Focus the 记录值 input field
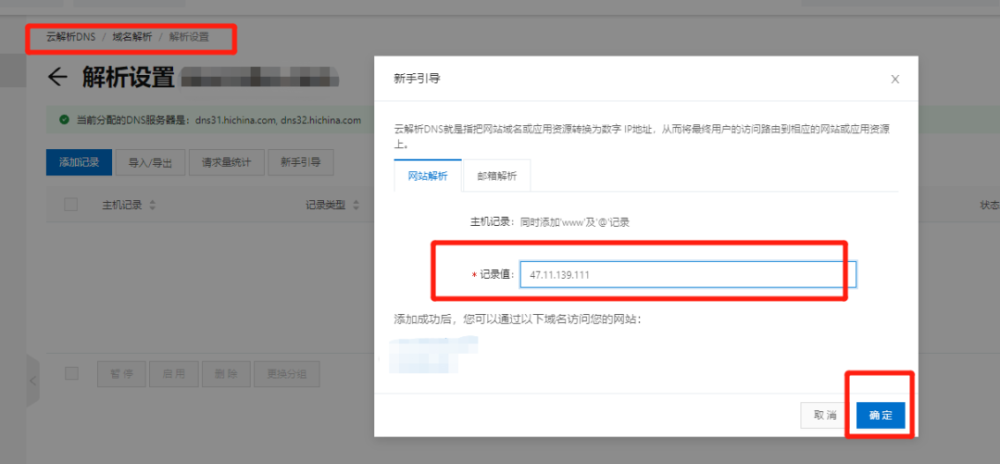 [688, 274]
